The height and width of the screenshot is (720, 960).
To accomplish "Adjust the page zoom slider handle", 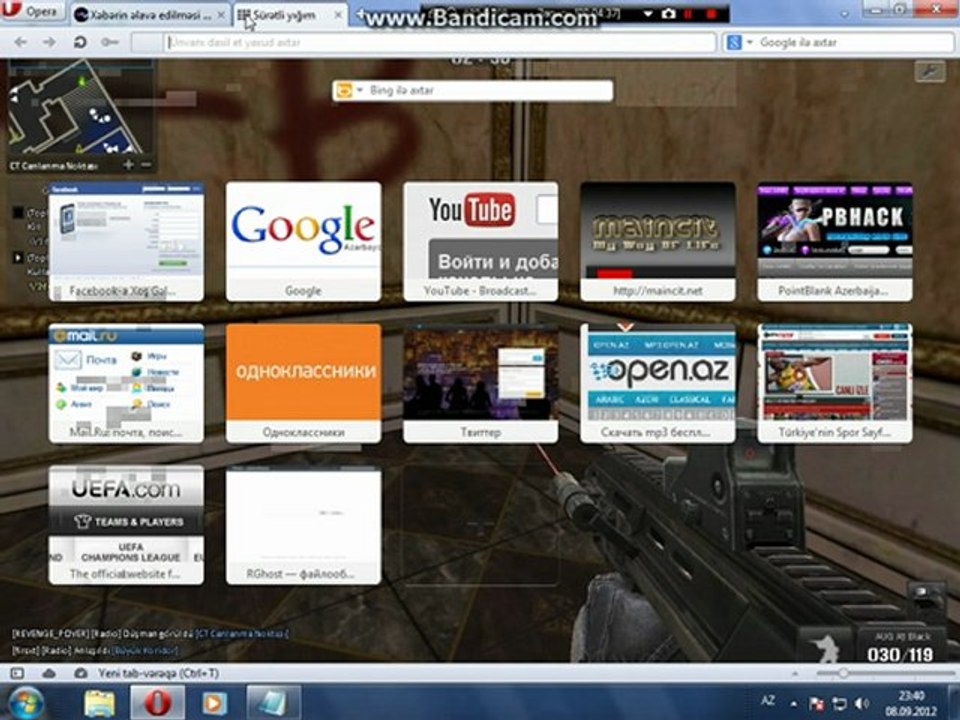I will [x=843, y=673].
